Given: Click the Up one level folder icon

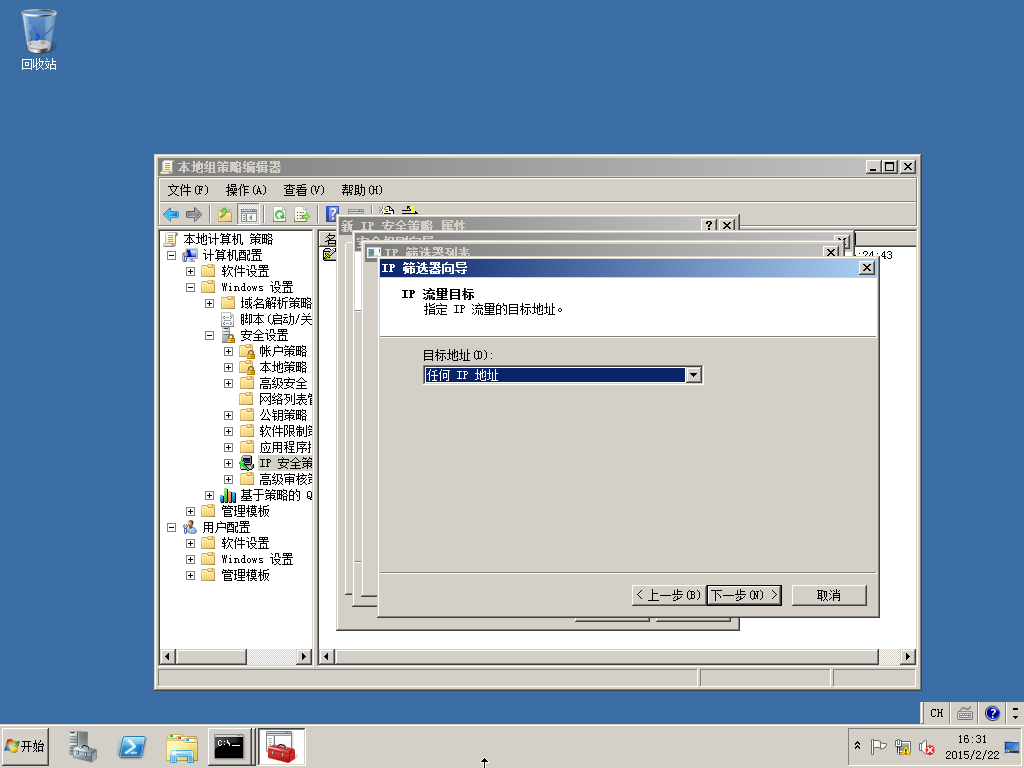Looking at the screenshot, I should pyautogui.click(x=225, y=214).
